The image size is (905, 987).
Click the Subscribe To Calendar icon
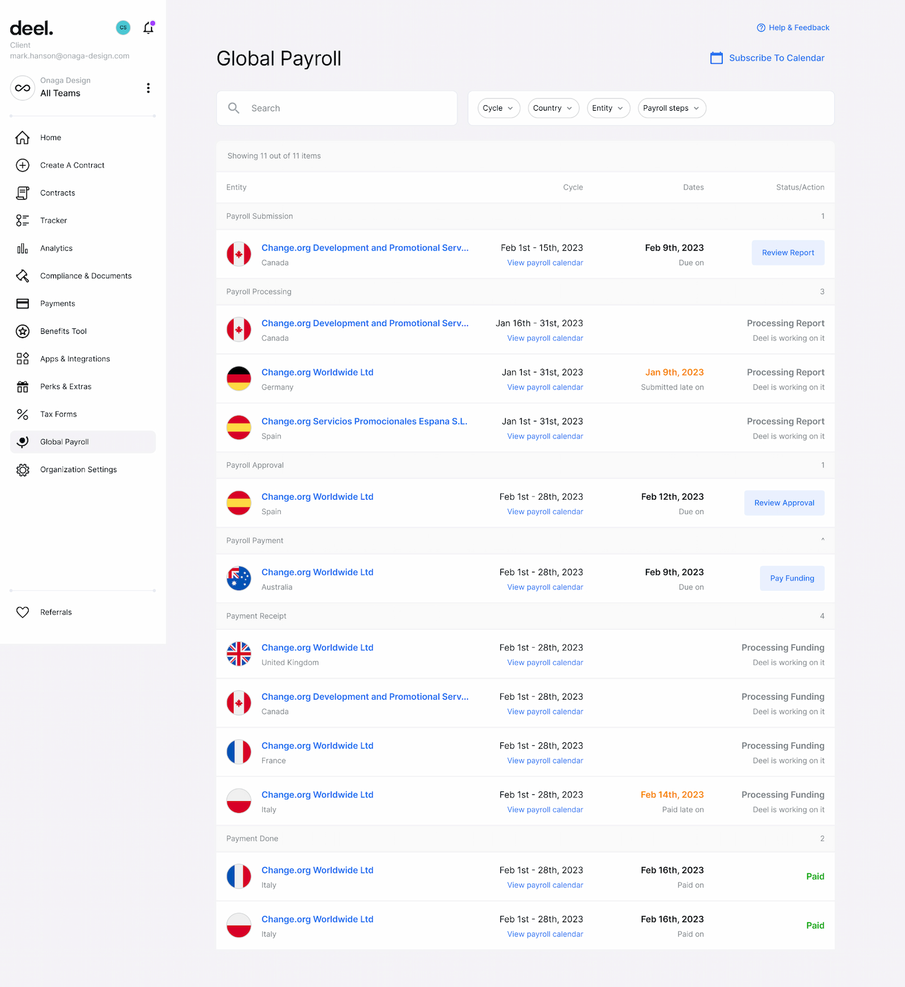point(716,58)
